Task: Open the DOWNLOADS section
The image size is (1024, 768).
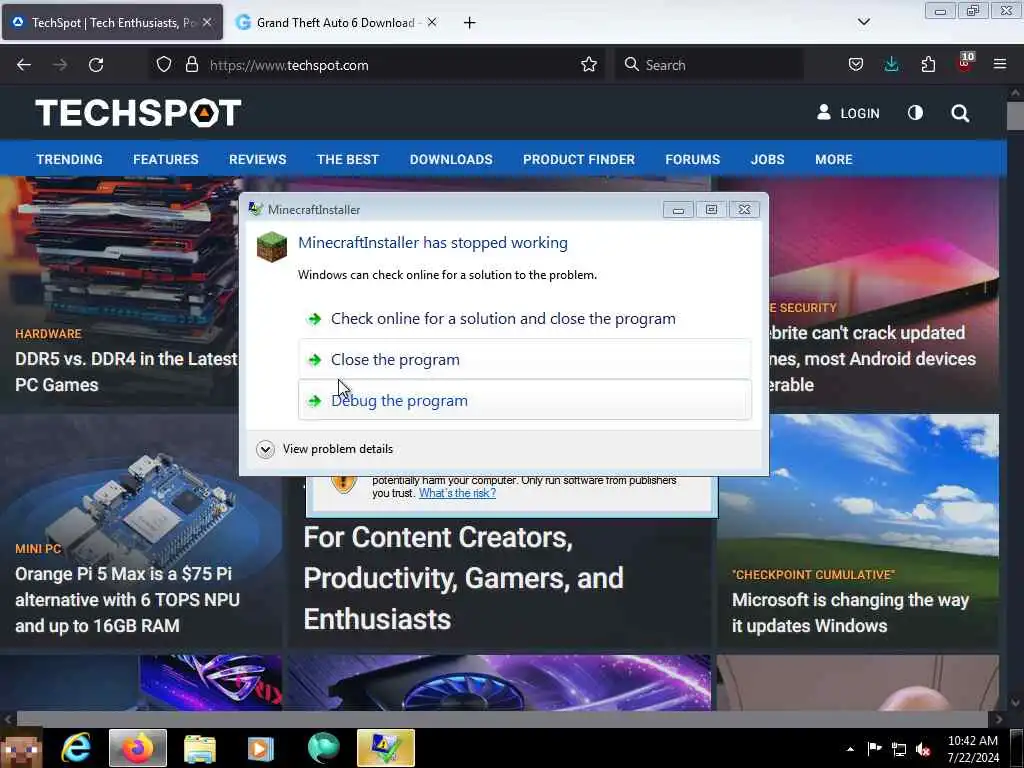Action: pos(451,159)
